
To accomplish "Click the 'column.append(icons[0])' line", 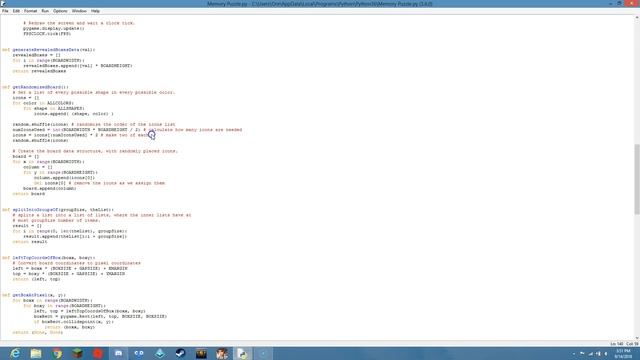I will point(64,178).
